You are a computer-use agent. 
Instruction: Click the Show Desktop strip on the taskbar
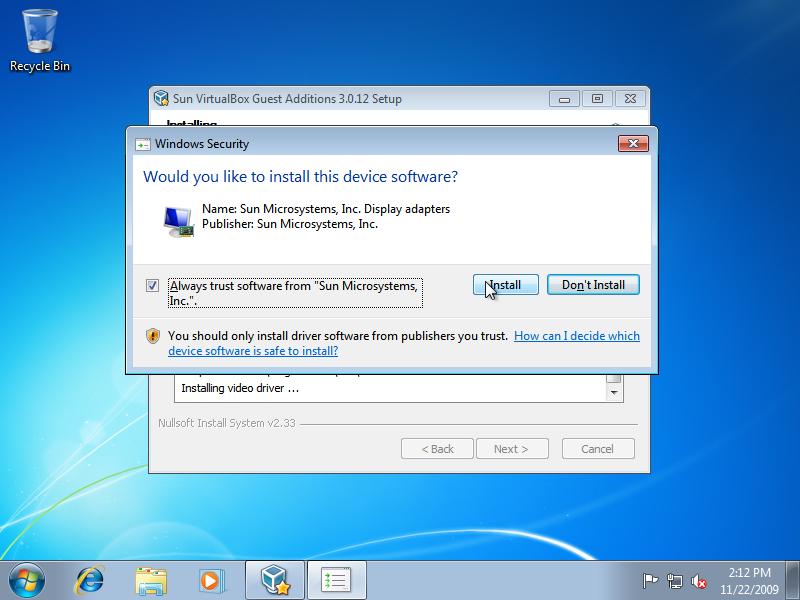point(794,580)
